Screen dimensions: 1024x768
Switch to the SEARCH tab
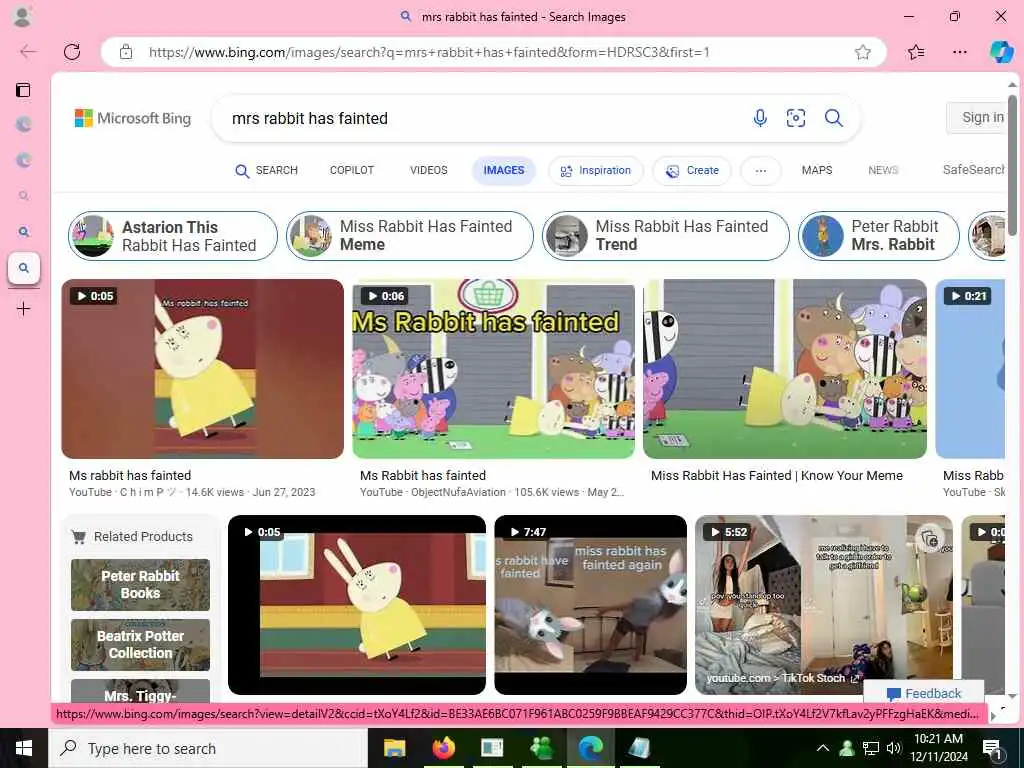(266, 170)
